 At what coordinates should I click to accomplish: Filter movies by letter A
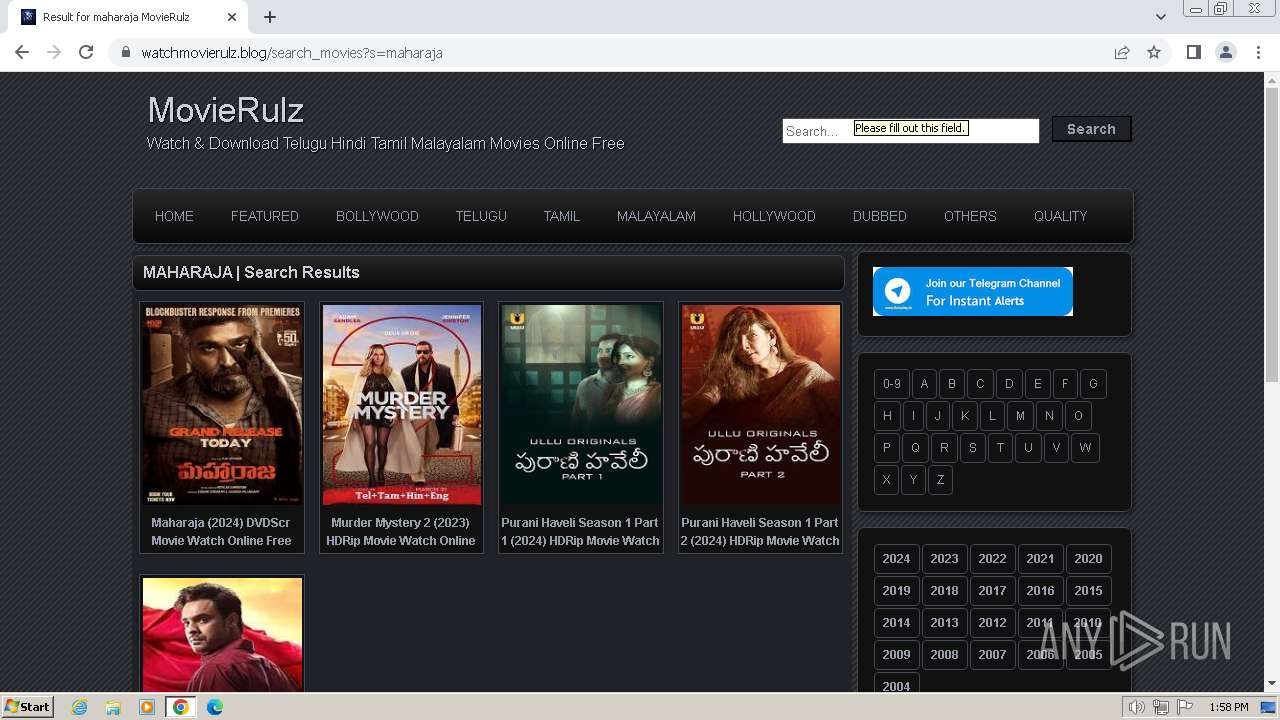pyautogui.click(x=924, y=384)
